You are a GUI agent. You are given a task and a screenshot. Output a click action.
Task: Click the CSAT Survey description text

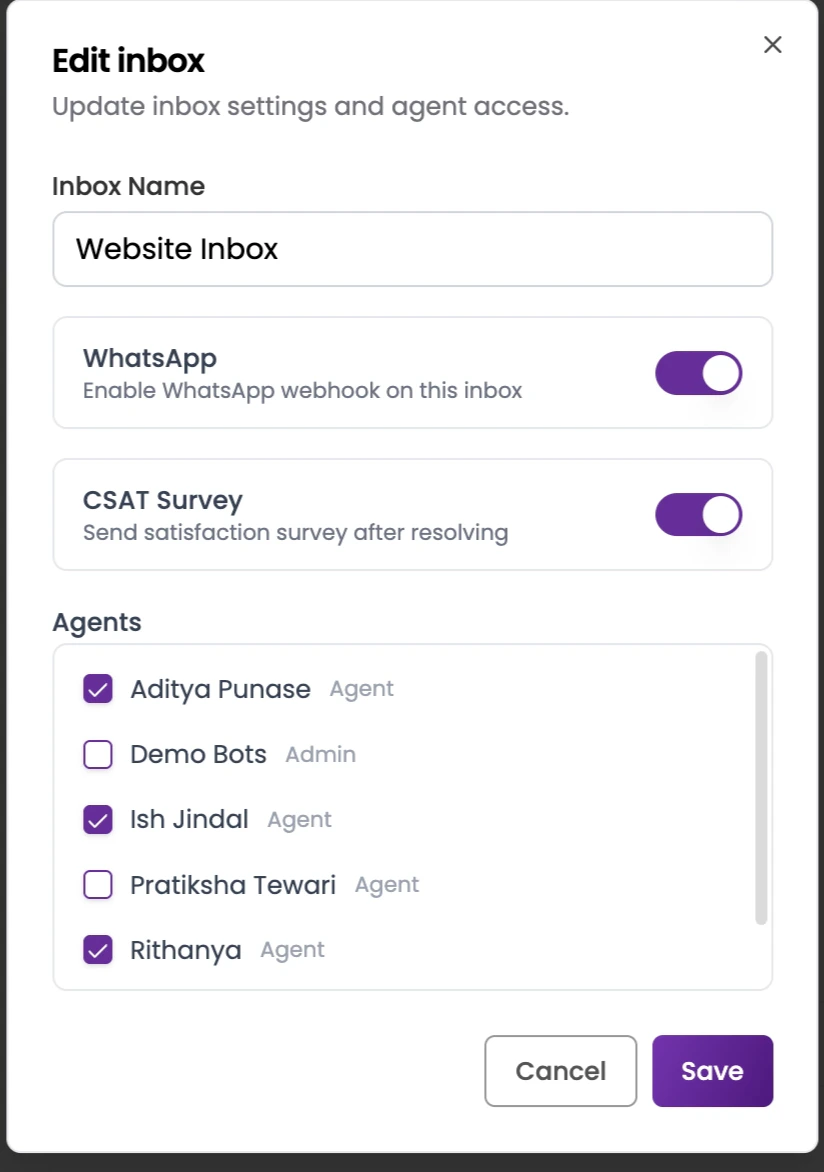pyautogui.click(x=296, y=532)
